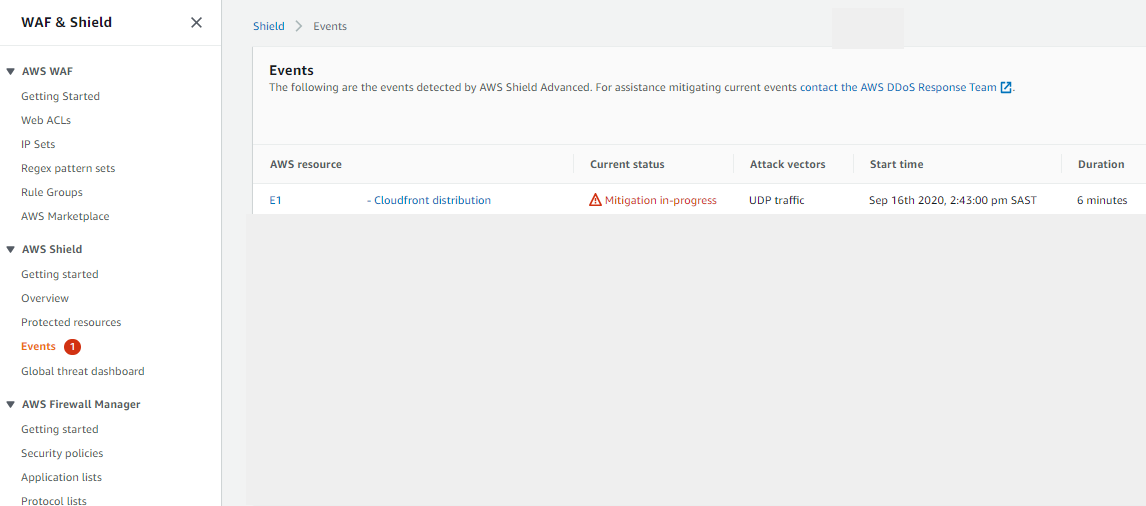
Task: Click the Start time column header
Action: click(x=896, y=165)
